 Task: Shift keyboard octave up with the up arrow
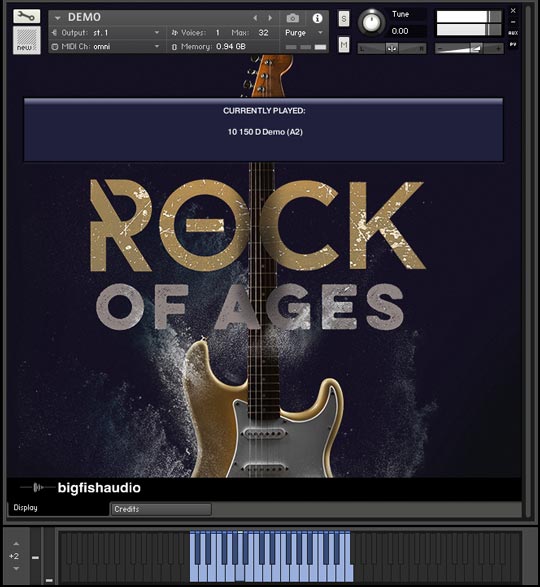tap(16, 544)
